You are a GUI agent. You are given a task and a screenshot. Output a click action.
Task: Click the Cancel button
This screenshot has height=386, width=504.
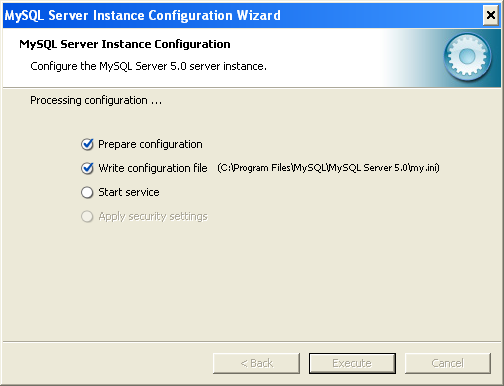click(x=448, y=363)
